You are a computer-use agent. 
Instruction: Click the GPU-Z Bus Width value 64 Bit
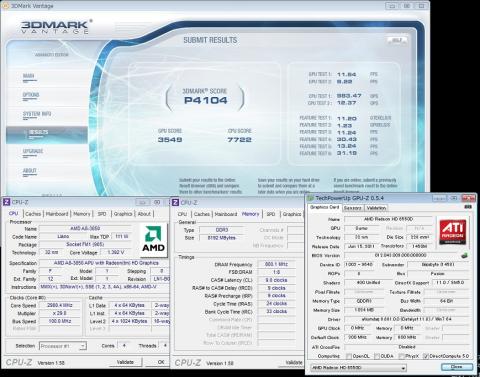tap(446, 301)
